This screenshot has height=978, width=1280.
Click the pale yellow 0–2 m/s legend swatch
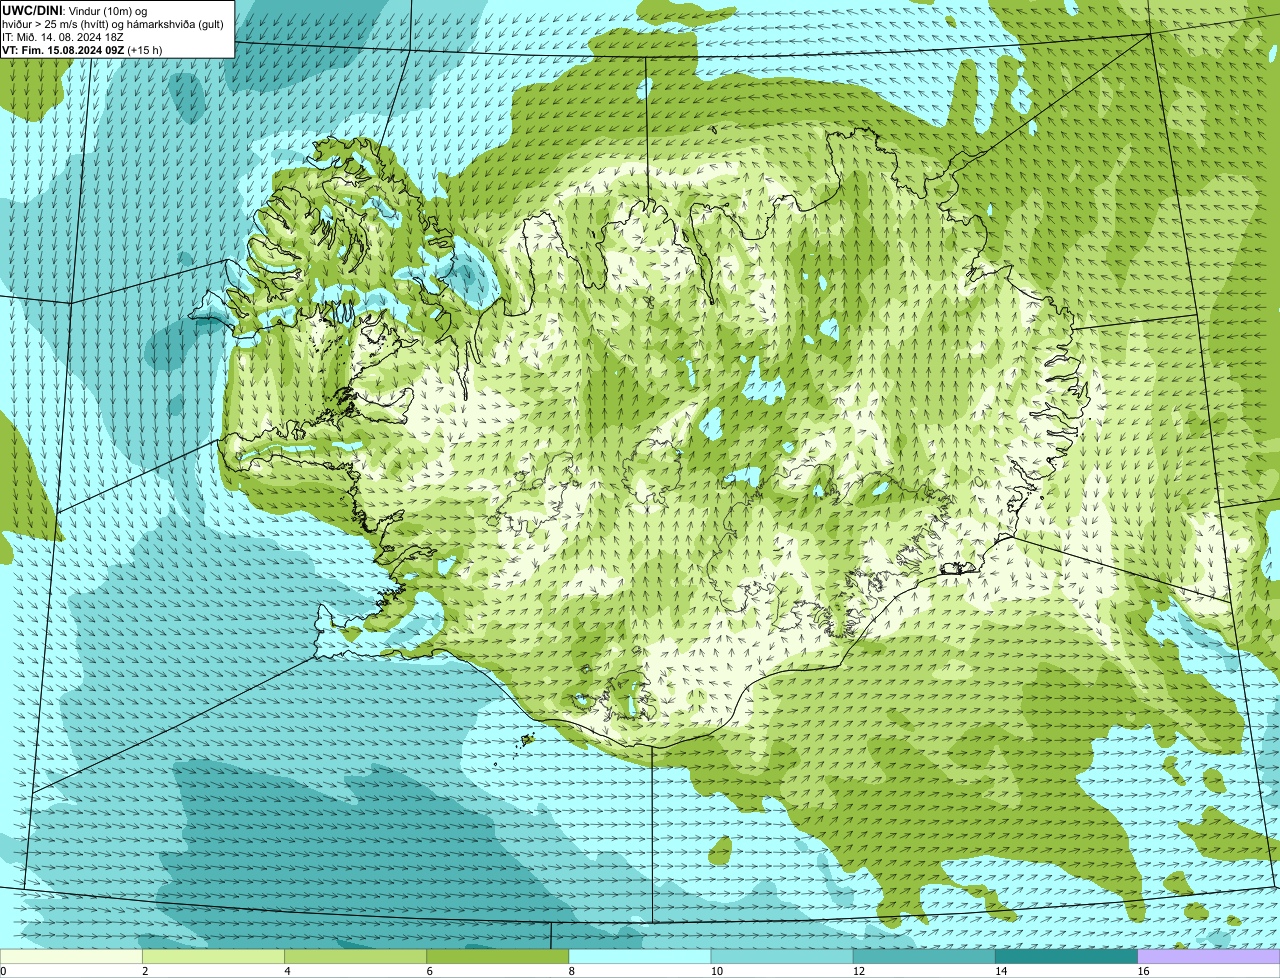[71, 956]
